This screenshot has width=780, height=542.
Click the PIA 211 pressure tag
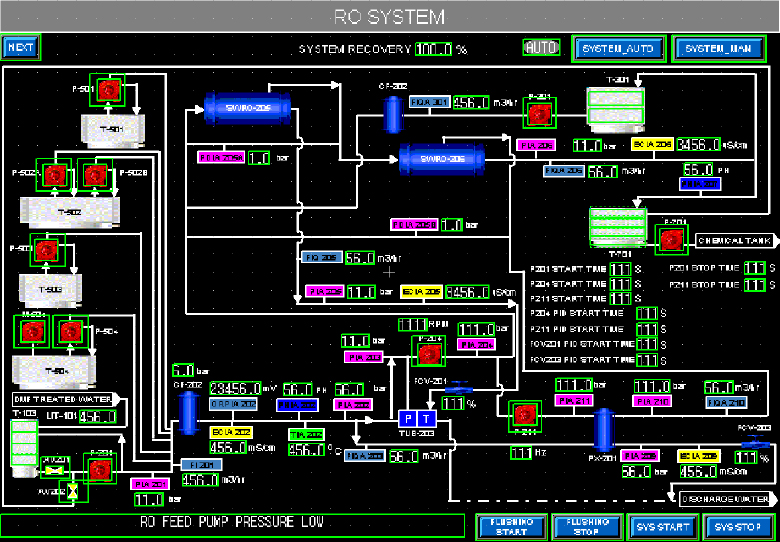pyautogui.click(x=574, y=401)
